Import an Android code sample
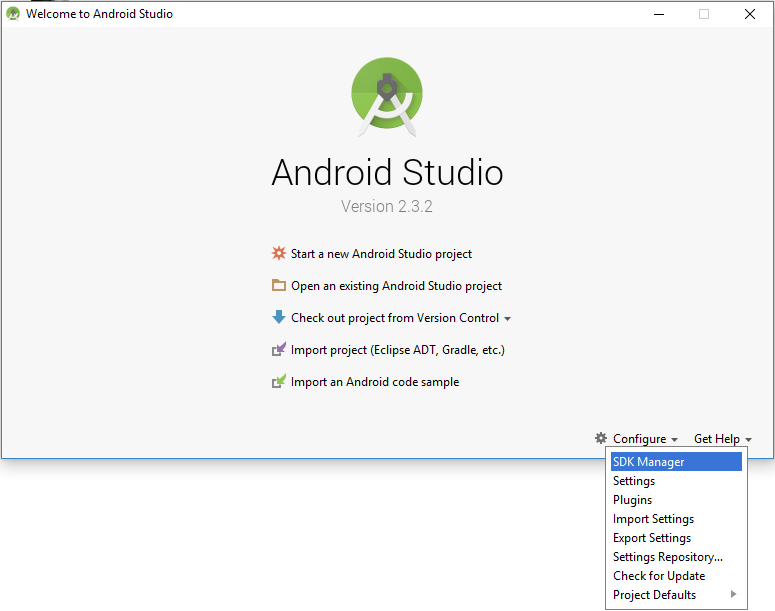Image resolution: width=775 pixels, height=611 pixels. [375, 382]
